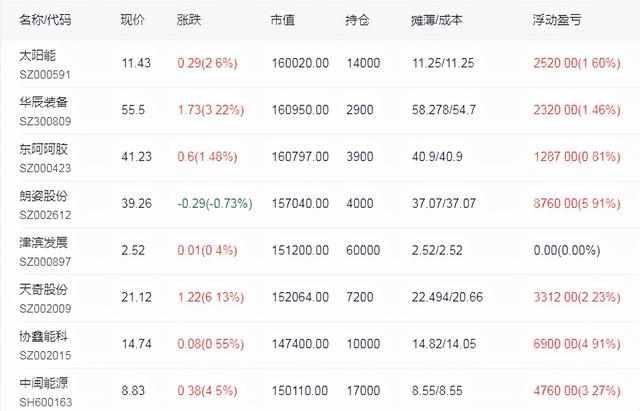Click cost value 14.82/14.05
The image size is (640, 411).
click(444, 344)
